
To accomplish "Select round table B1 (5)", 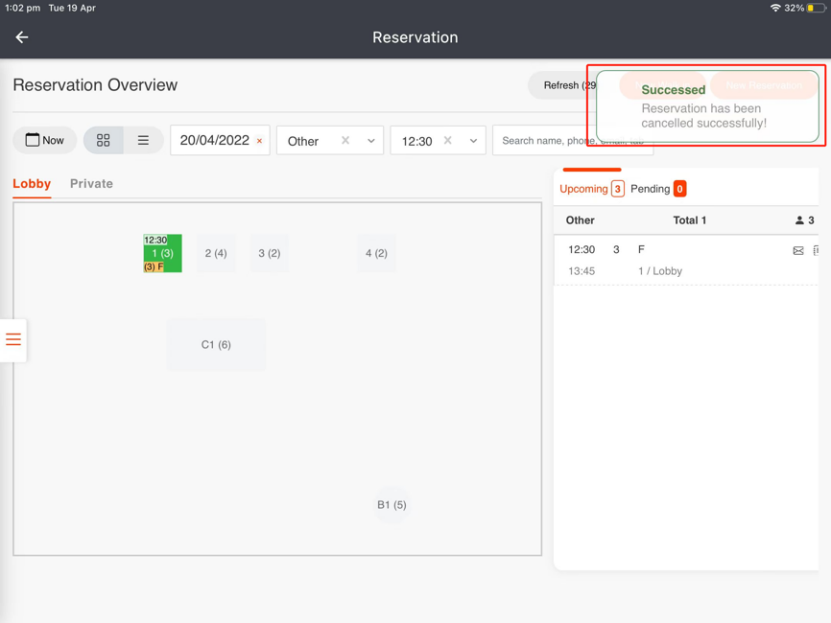I will coord(391,505).
